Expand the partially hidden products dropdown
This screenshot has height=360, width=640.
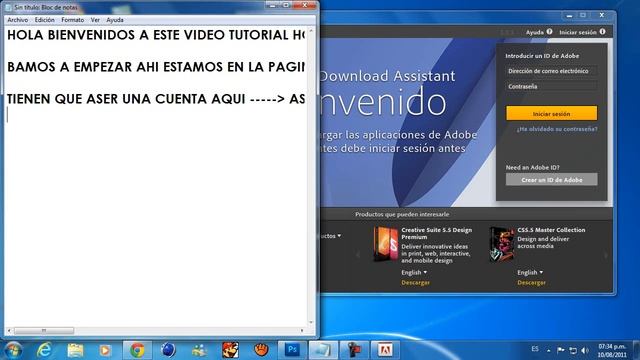[331, 236]
